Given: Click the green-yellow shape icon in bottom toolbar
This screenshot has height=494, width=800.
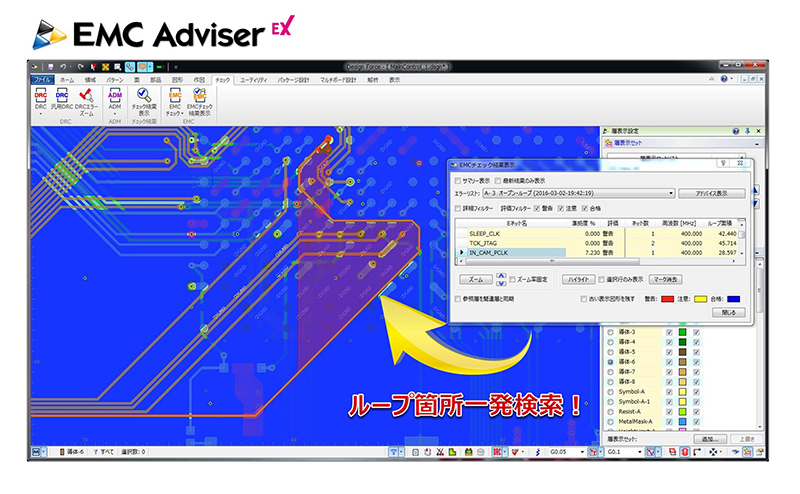Looking at the screenshot, I should click(x=452, y=452).
